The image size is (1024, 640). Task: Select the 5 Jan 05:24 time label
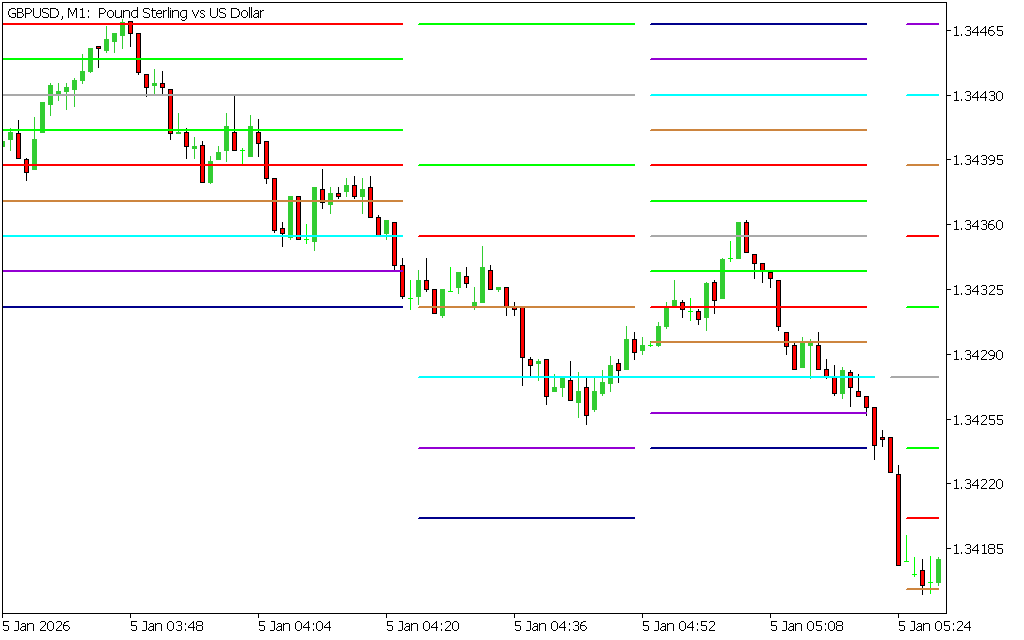(935, 627)
